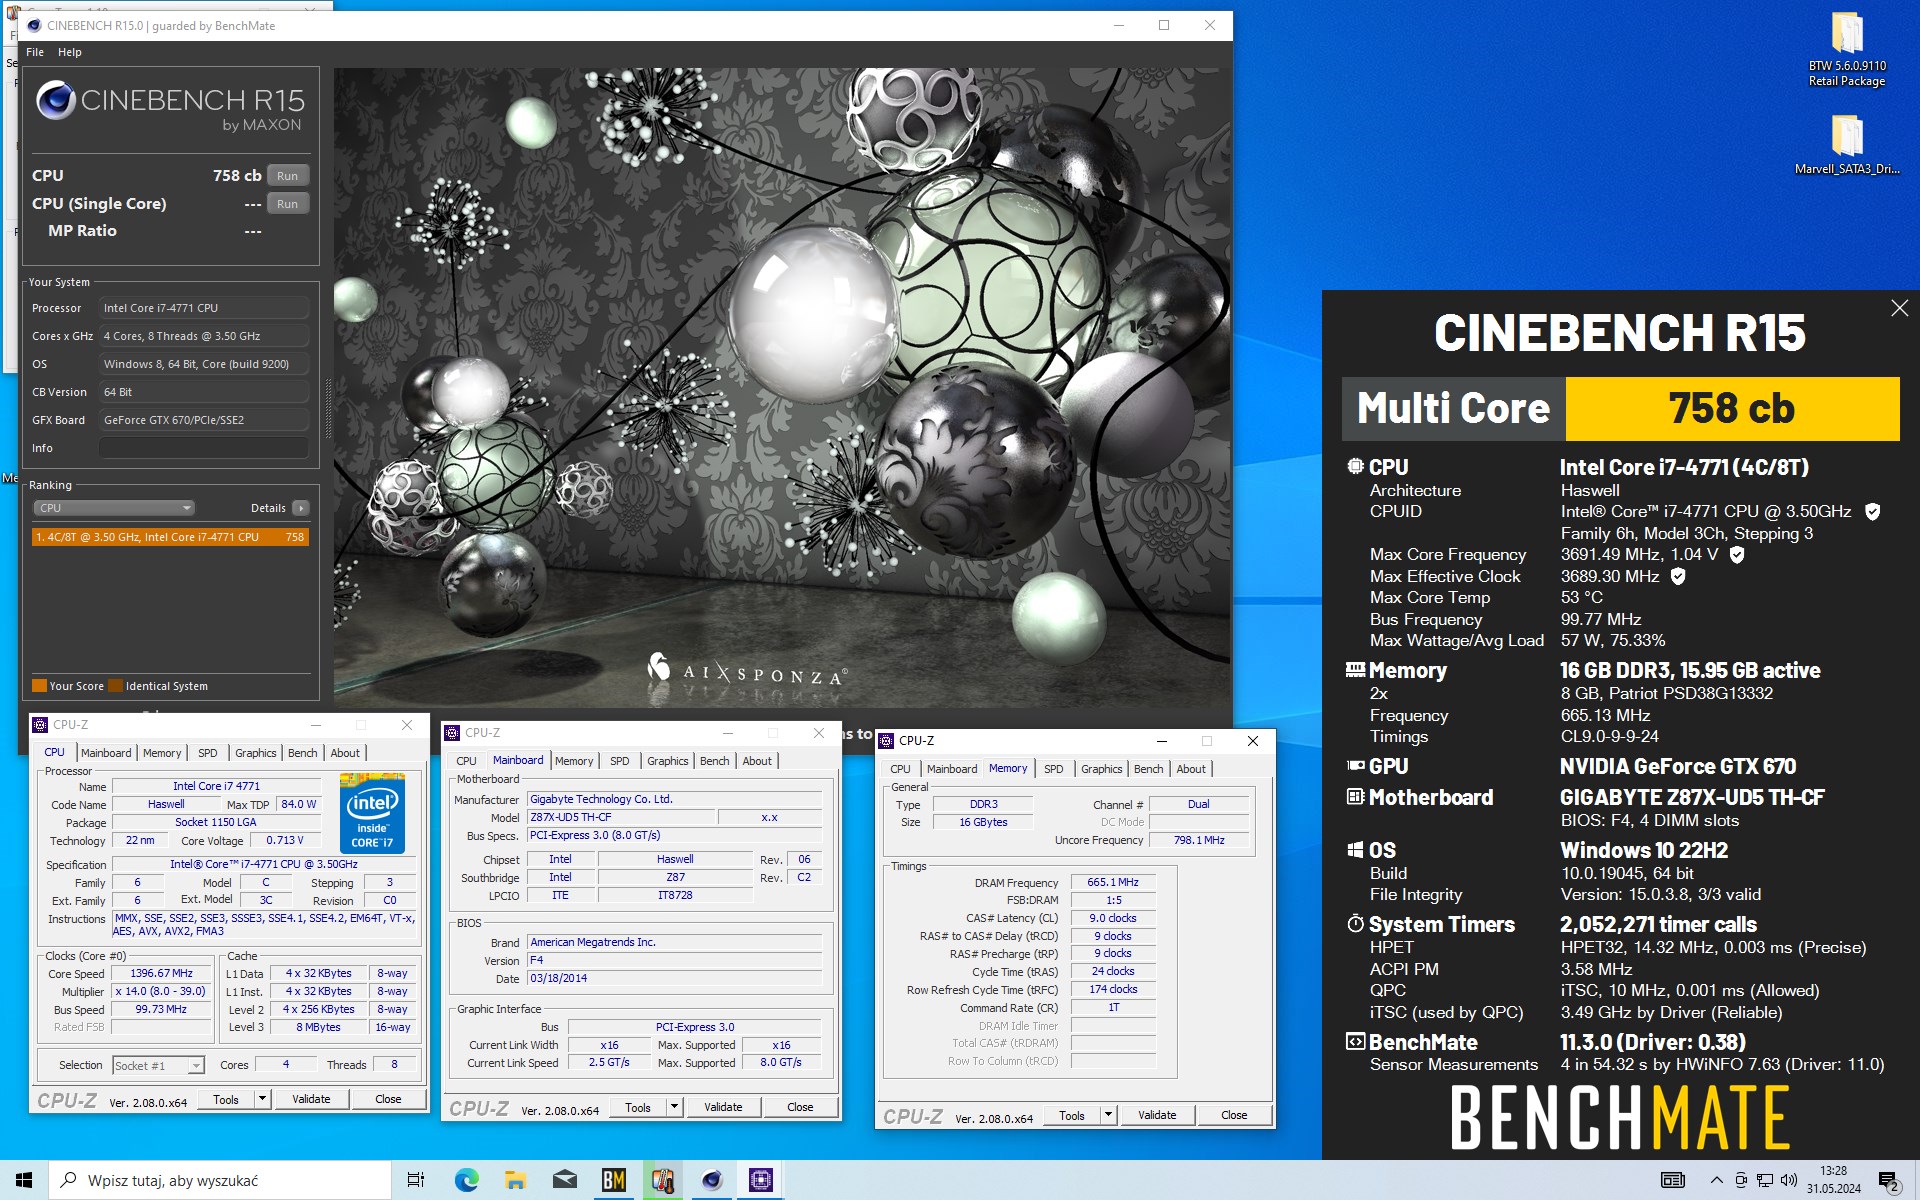Click taskbar search box 'Wpisz tutaj, aby wyszukać'
The image size is (1920, 1200).
[x=220, y=1180]
